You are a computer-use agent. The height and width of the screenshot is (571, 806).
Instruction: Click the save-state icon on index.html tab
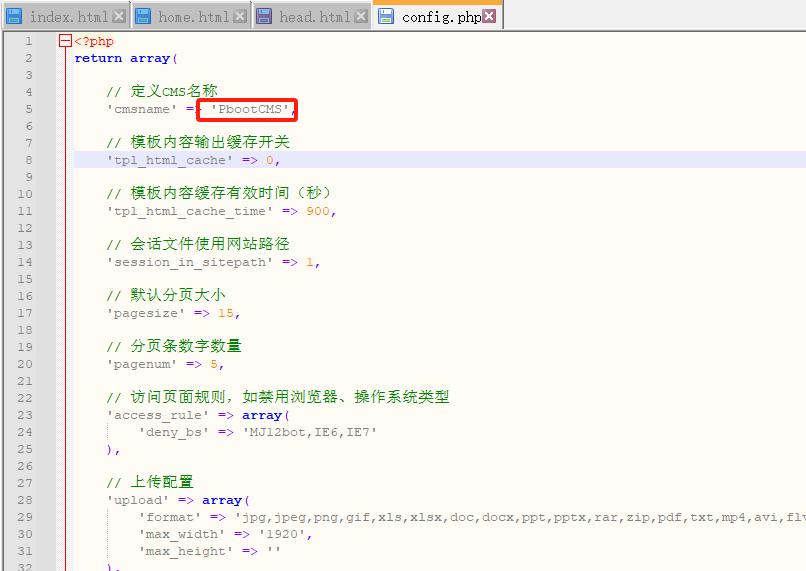tap(15, 16)
